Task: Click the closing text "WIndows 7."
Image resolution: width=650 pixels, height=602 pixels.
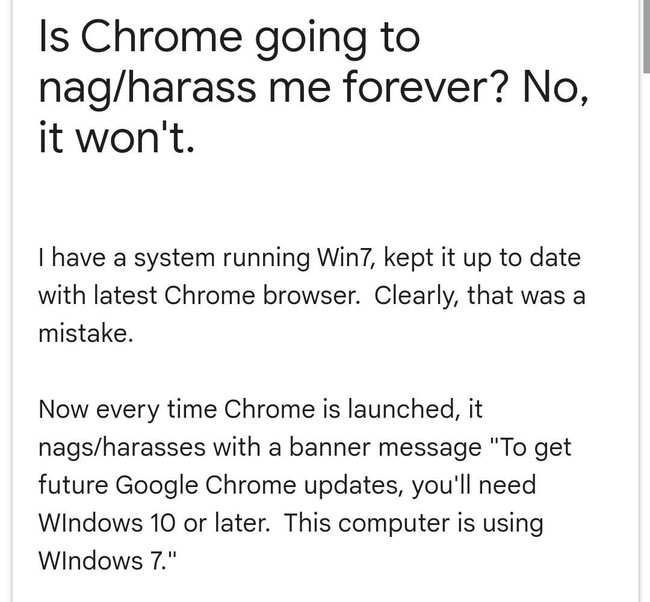Action: [x=107, y=561]
